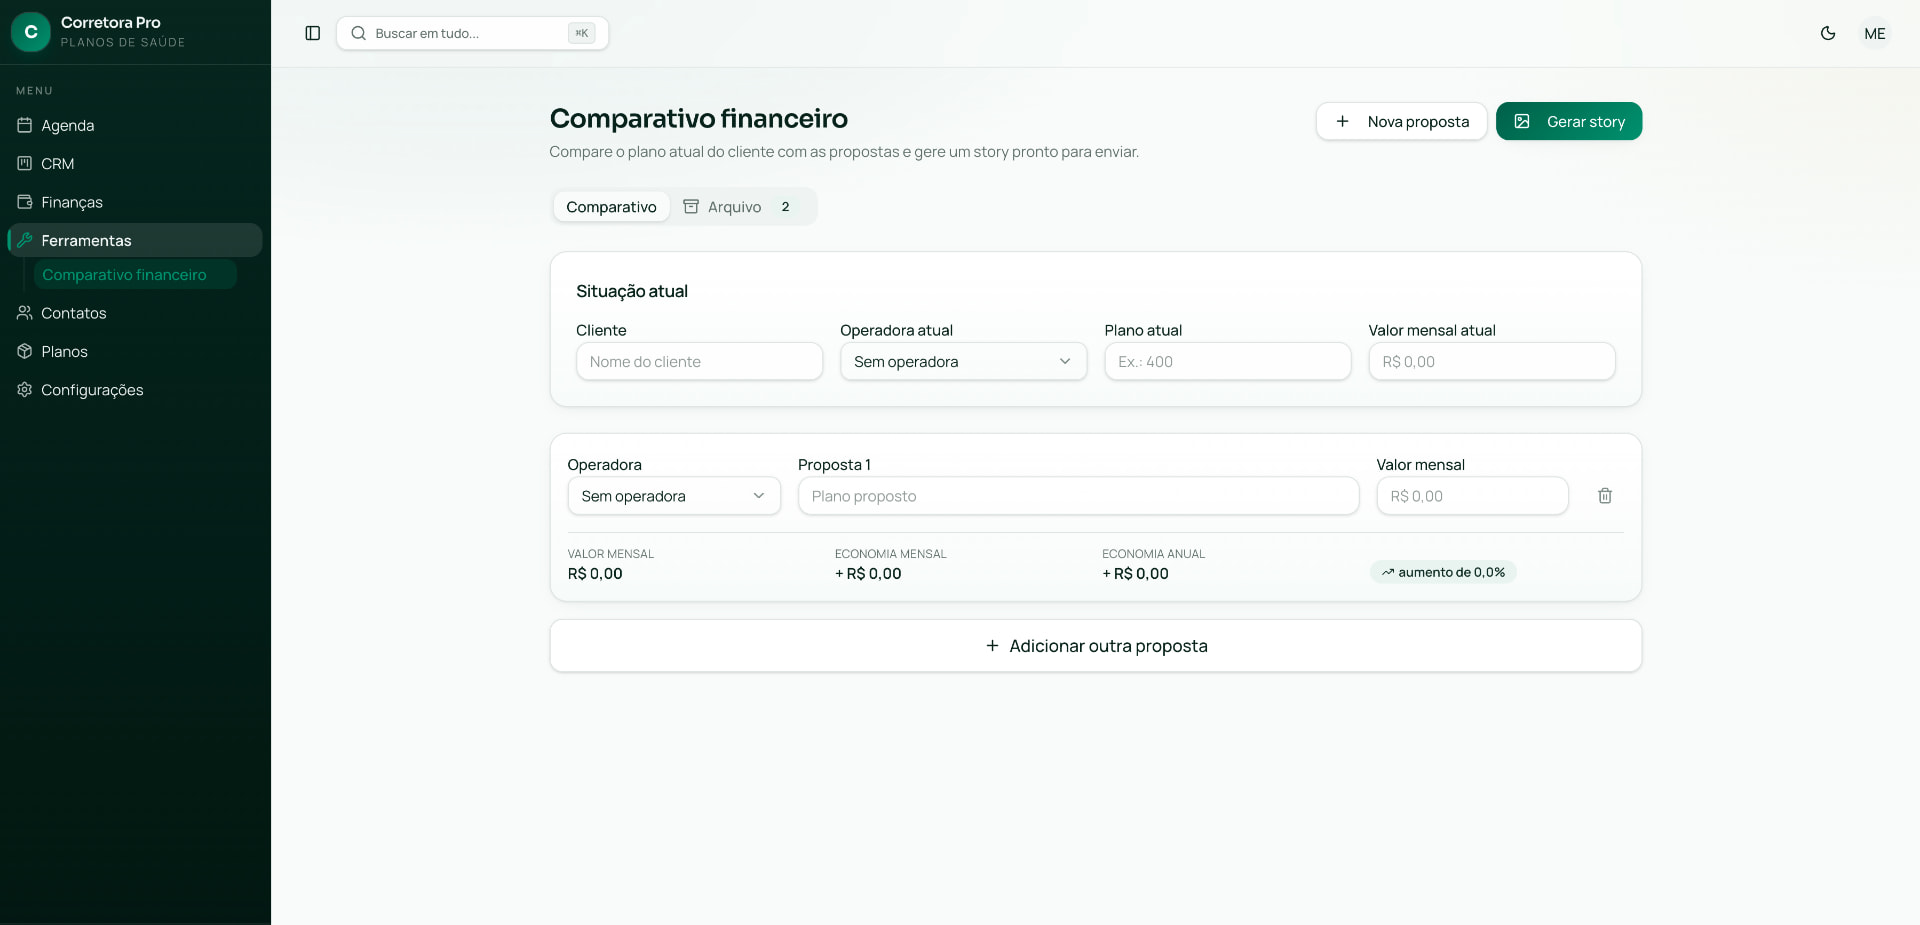The height and width of the screenshot is (925, 1920).
Task: Select the Comparativo tab
Action: (x=611, y=207)
